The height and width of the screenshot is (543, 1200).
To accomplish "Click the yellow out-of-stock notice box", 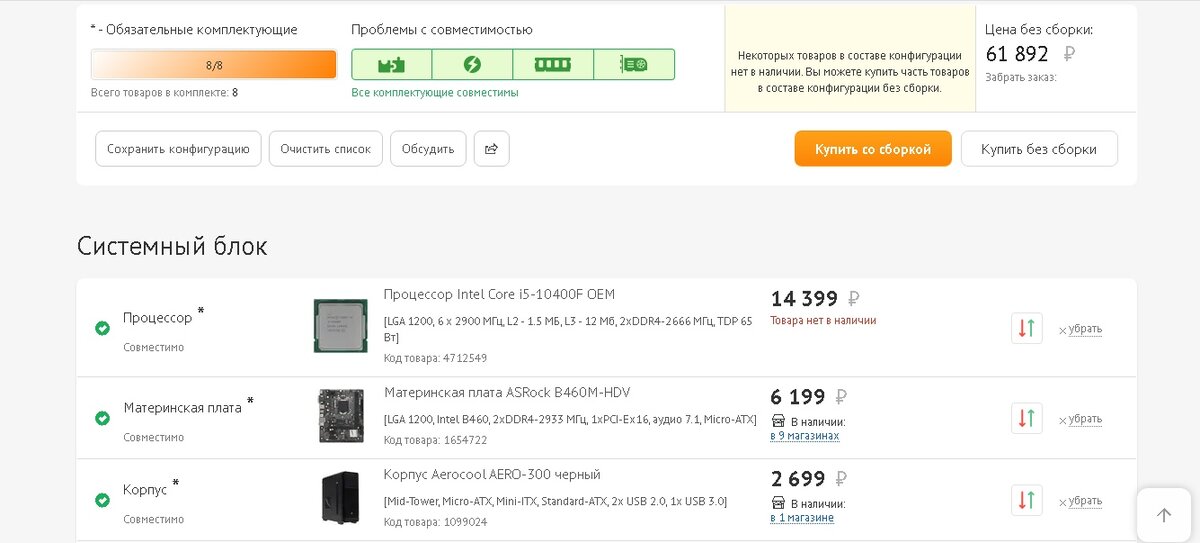I will (x=850, y=58).
